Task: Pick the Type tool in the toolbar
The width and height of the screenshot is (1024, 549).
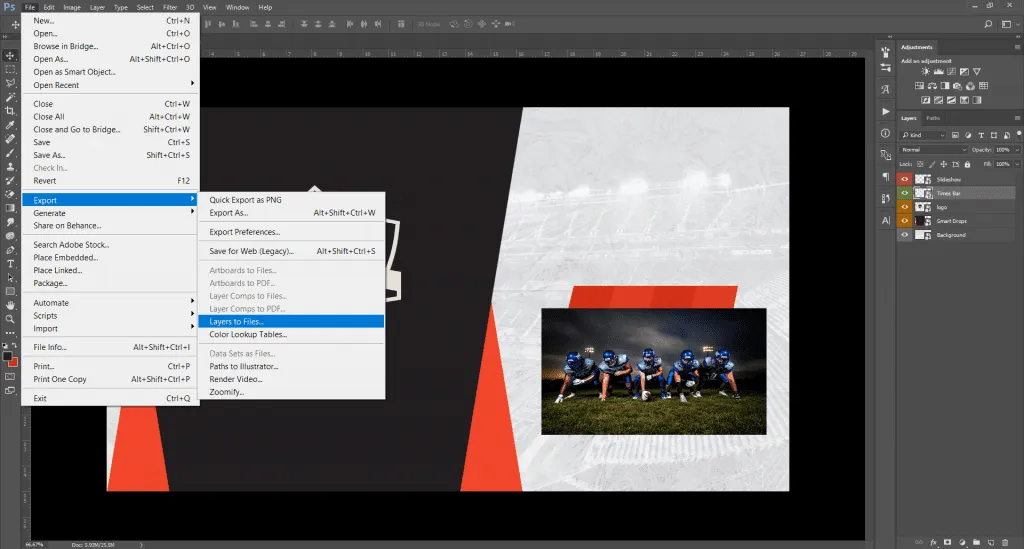Action: [10, 263]
